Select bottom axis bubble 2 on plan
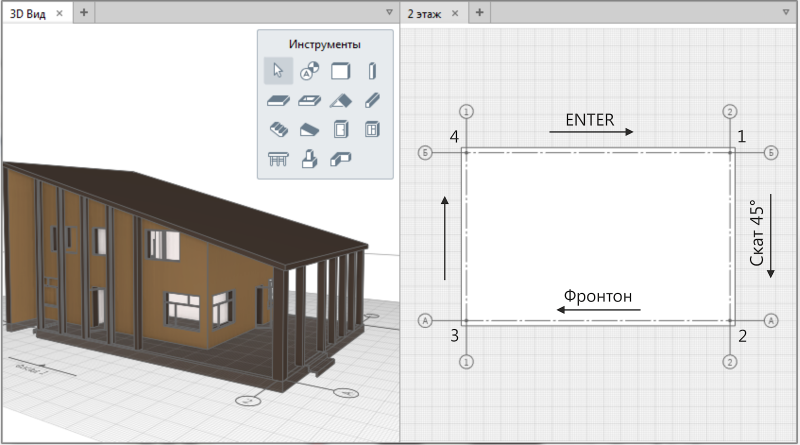This screenshot has width=800, height=445. click(x=730, y=362)
